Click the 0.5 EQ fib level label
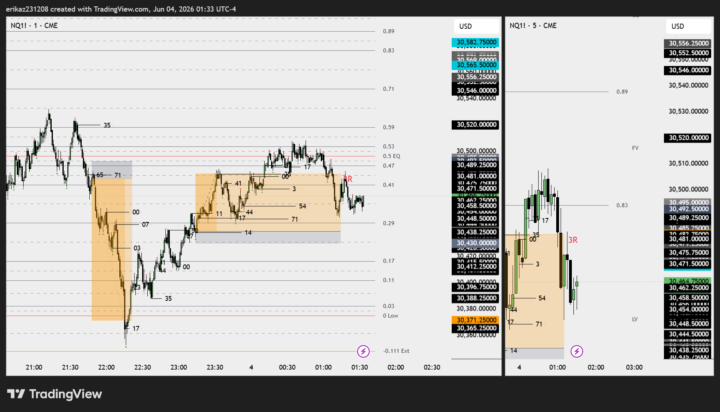The image size is (720, 412). tap(391, 156)
